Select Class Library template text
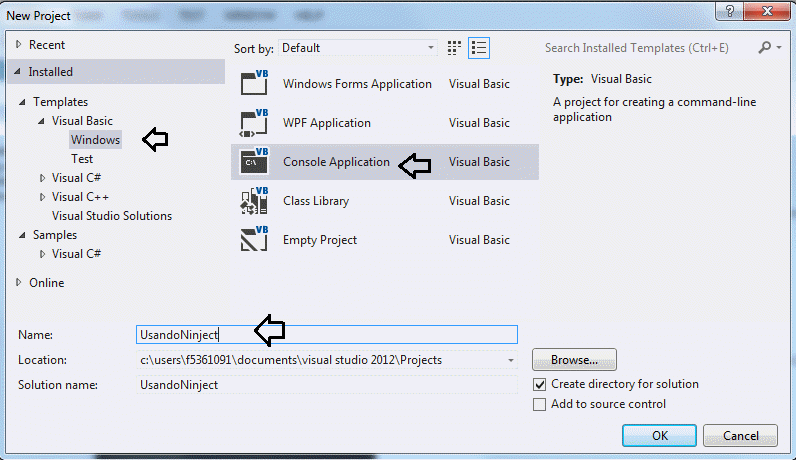796x460 pixels. click(316, 201)
